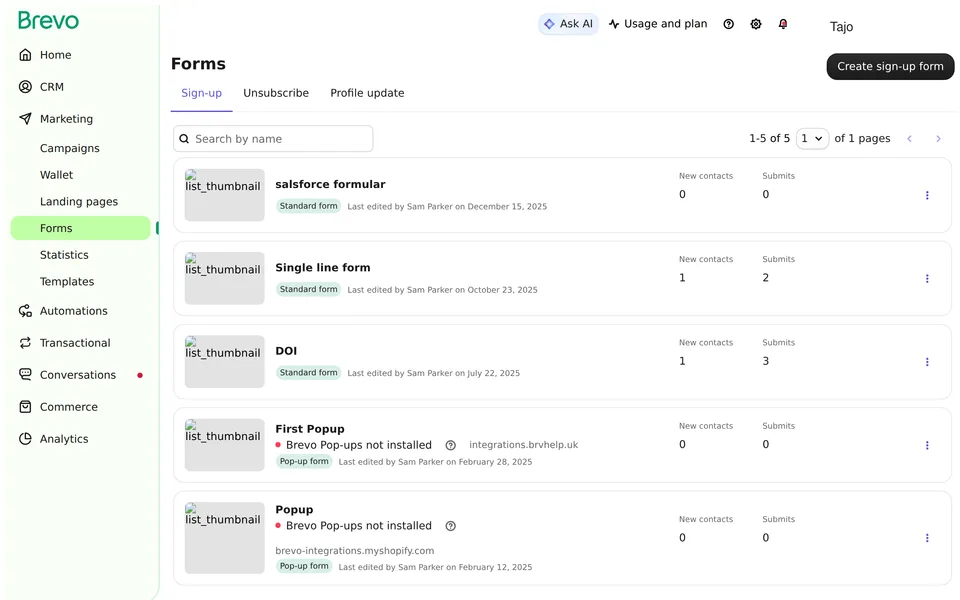
Task: Open three-dot menu for First Popup
Action: (927, 445)
